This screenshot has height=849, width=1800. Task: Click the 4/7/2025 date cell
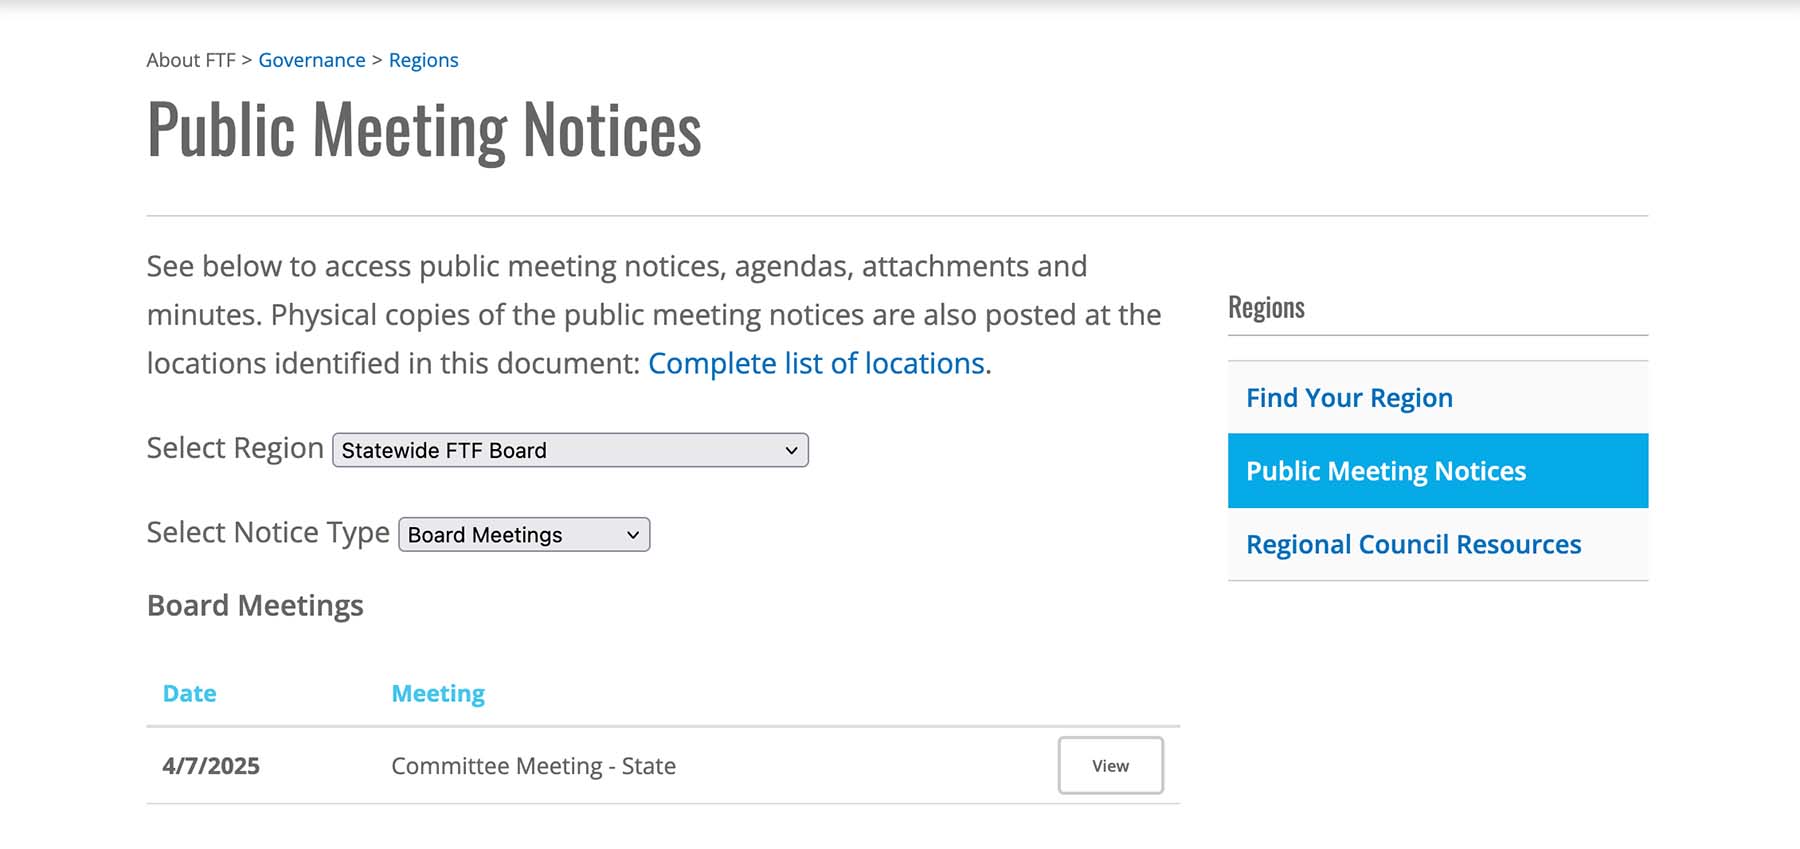coord(210,765)
